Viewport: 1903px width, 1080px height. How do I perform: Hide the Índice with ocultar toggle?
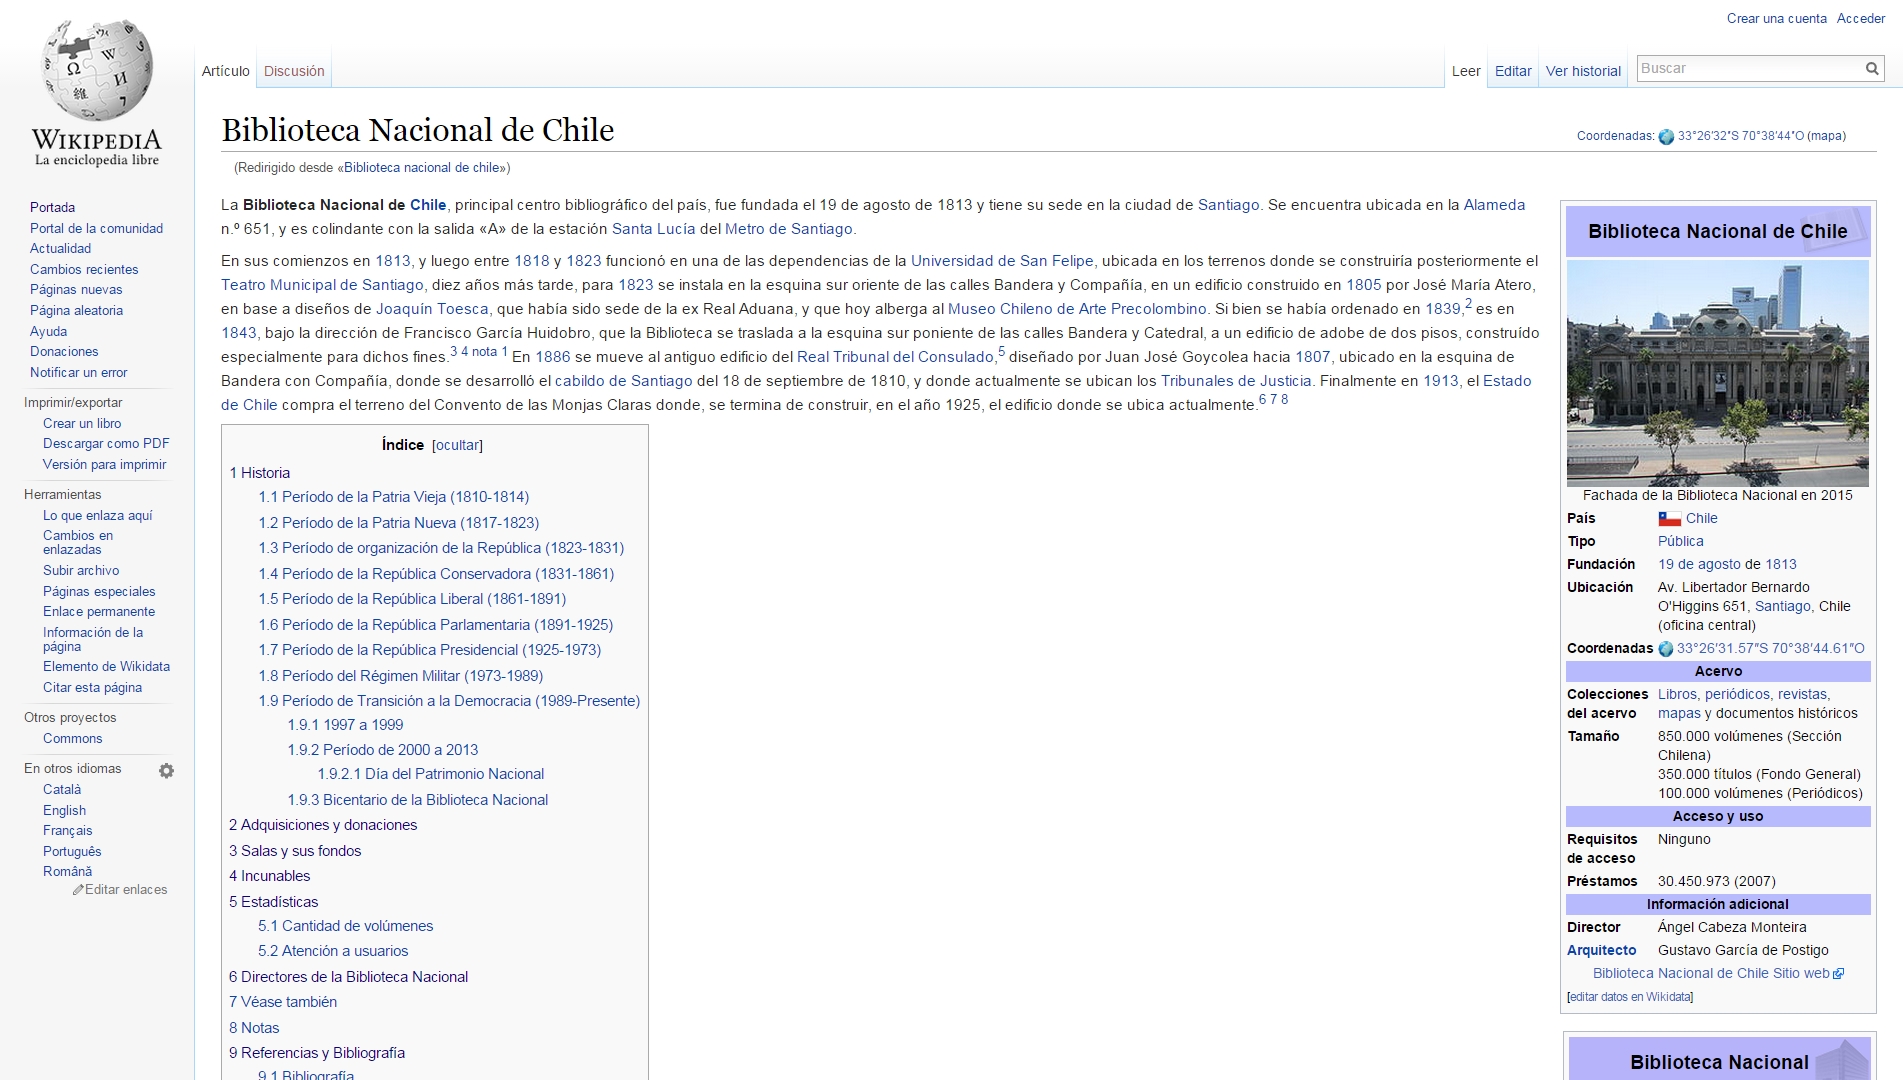click(x=457, y=445)
